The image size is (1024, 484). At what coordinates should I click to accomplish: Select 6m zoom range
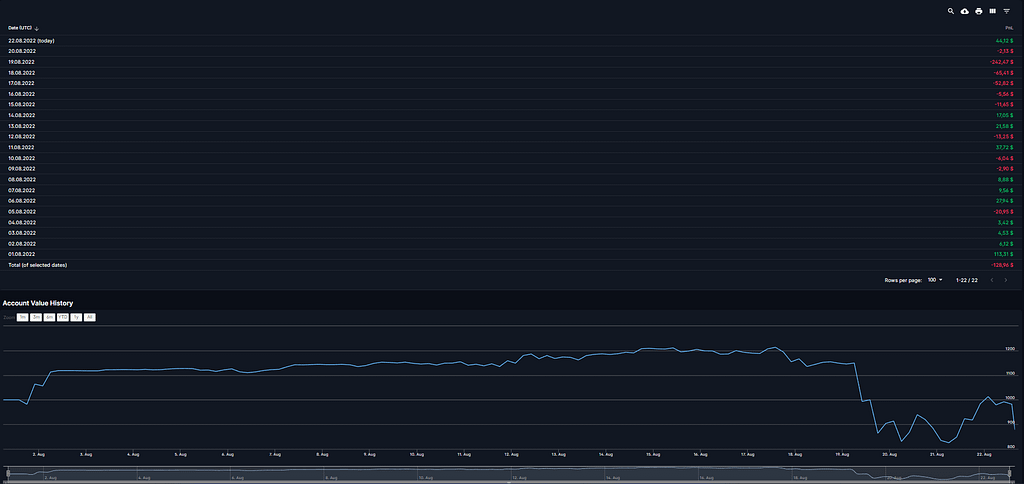tap(50, 317)
